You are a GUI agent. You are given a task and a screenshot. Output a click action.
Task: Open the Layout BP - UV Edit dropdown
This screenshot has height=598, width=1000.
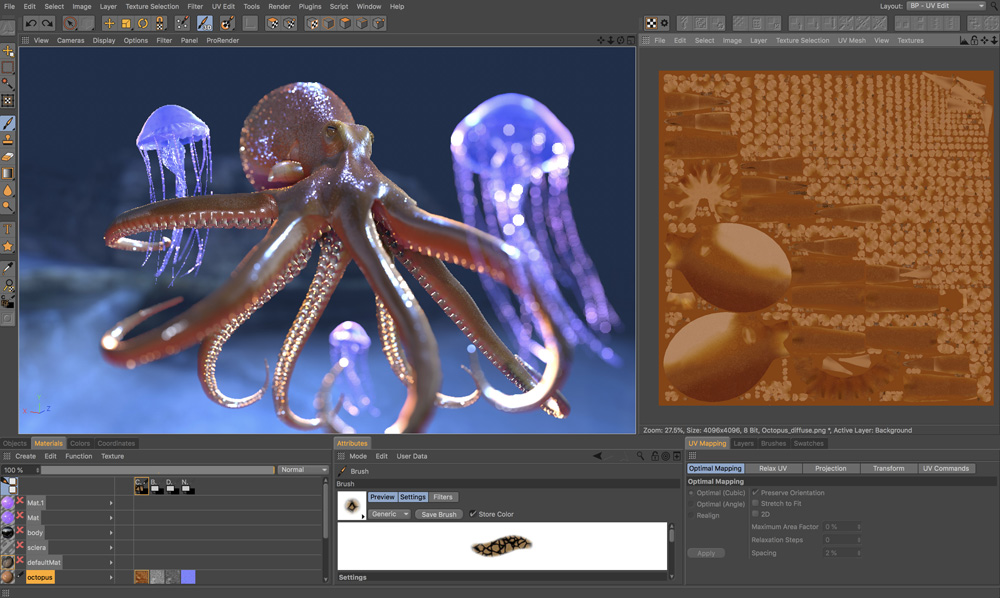pyautogui.click(x=946, y=6)
